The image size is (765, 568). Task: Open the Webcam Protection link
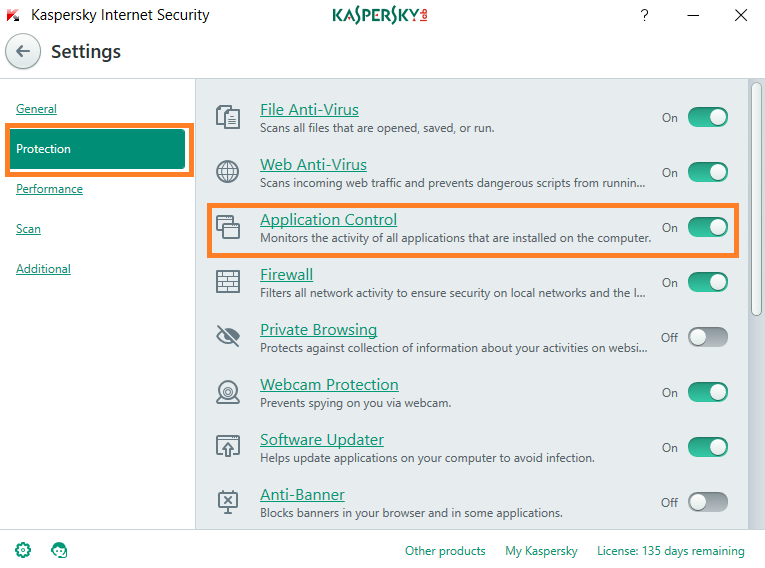(329, 385)
